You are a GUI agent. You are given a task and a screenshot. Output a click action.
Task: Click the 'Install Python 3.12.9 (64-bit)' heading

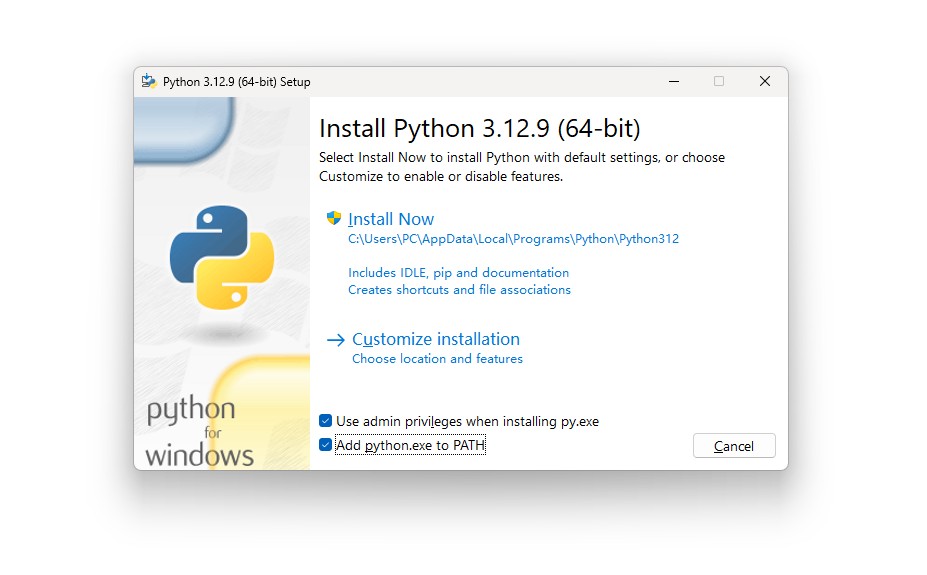pyautogui.click(x=479, y=128)
